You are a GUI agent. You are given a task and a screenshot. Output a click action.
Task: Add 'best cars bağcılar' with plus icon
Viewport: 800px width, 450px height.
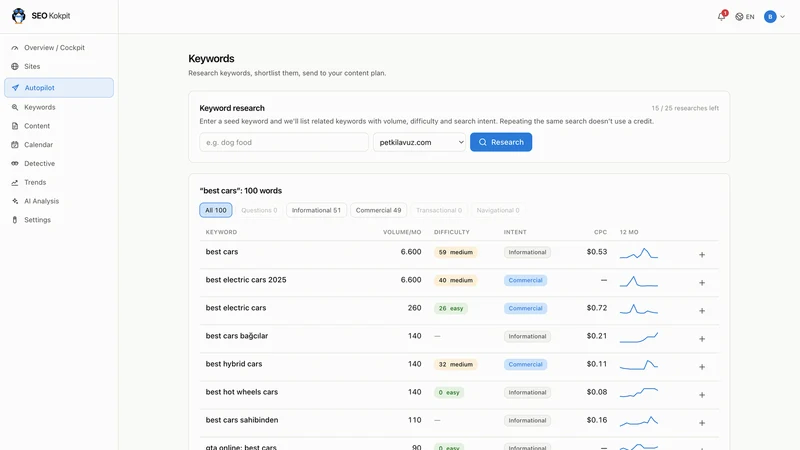click(702, 339)
